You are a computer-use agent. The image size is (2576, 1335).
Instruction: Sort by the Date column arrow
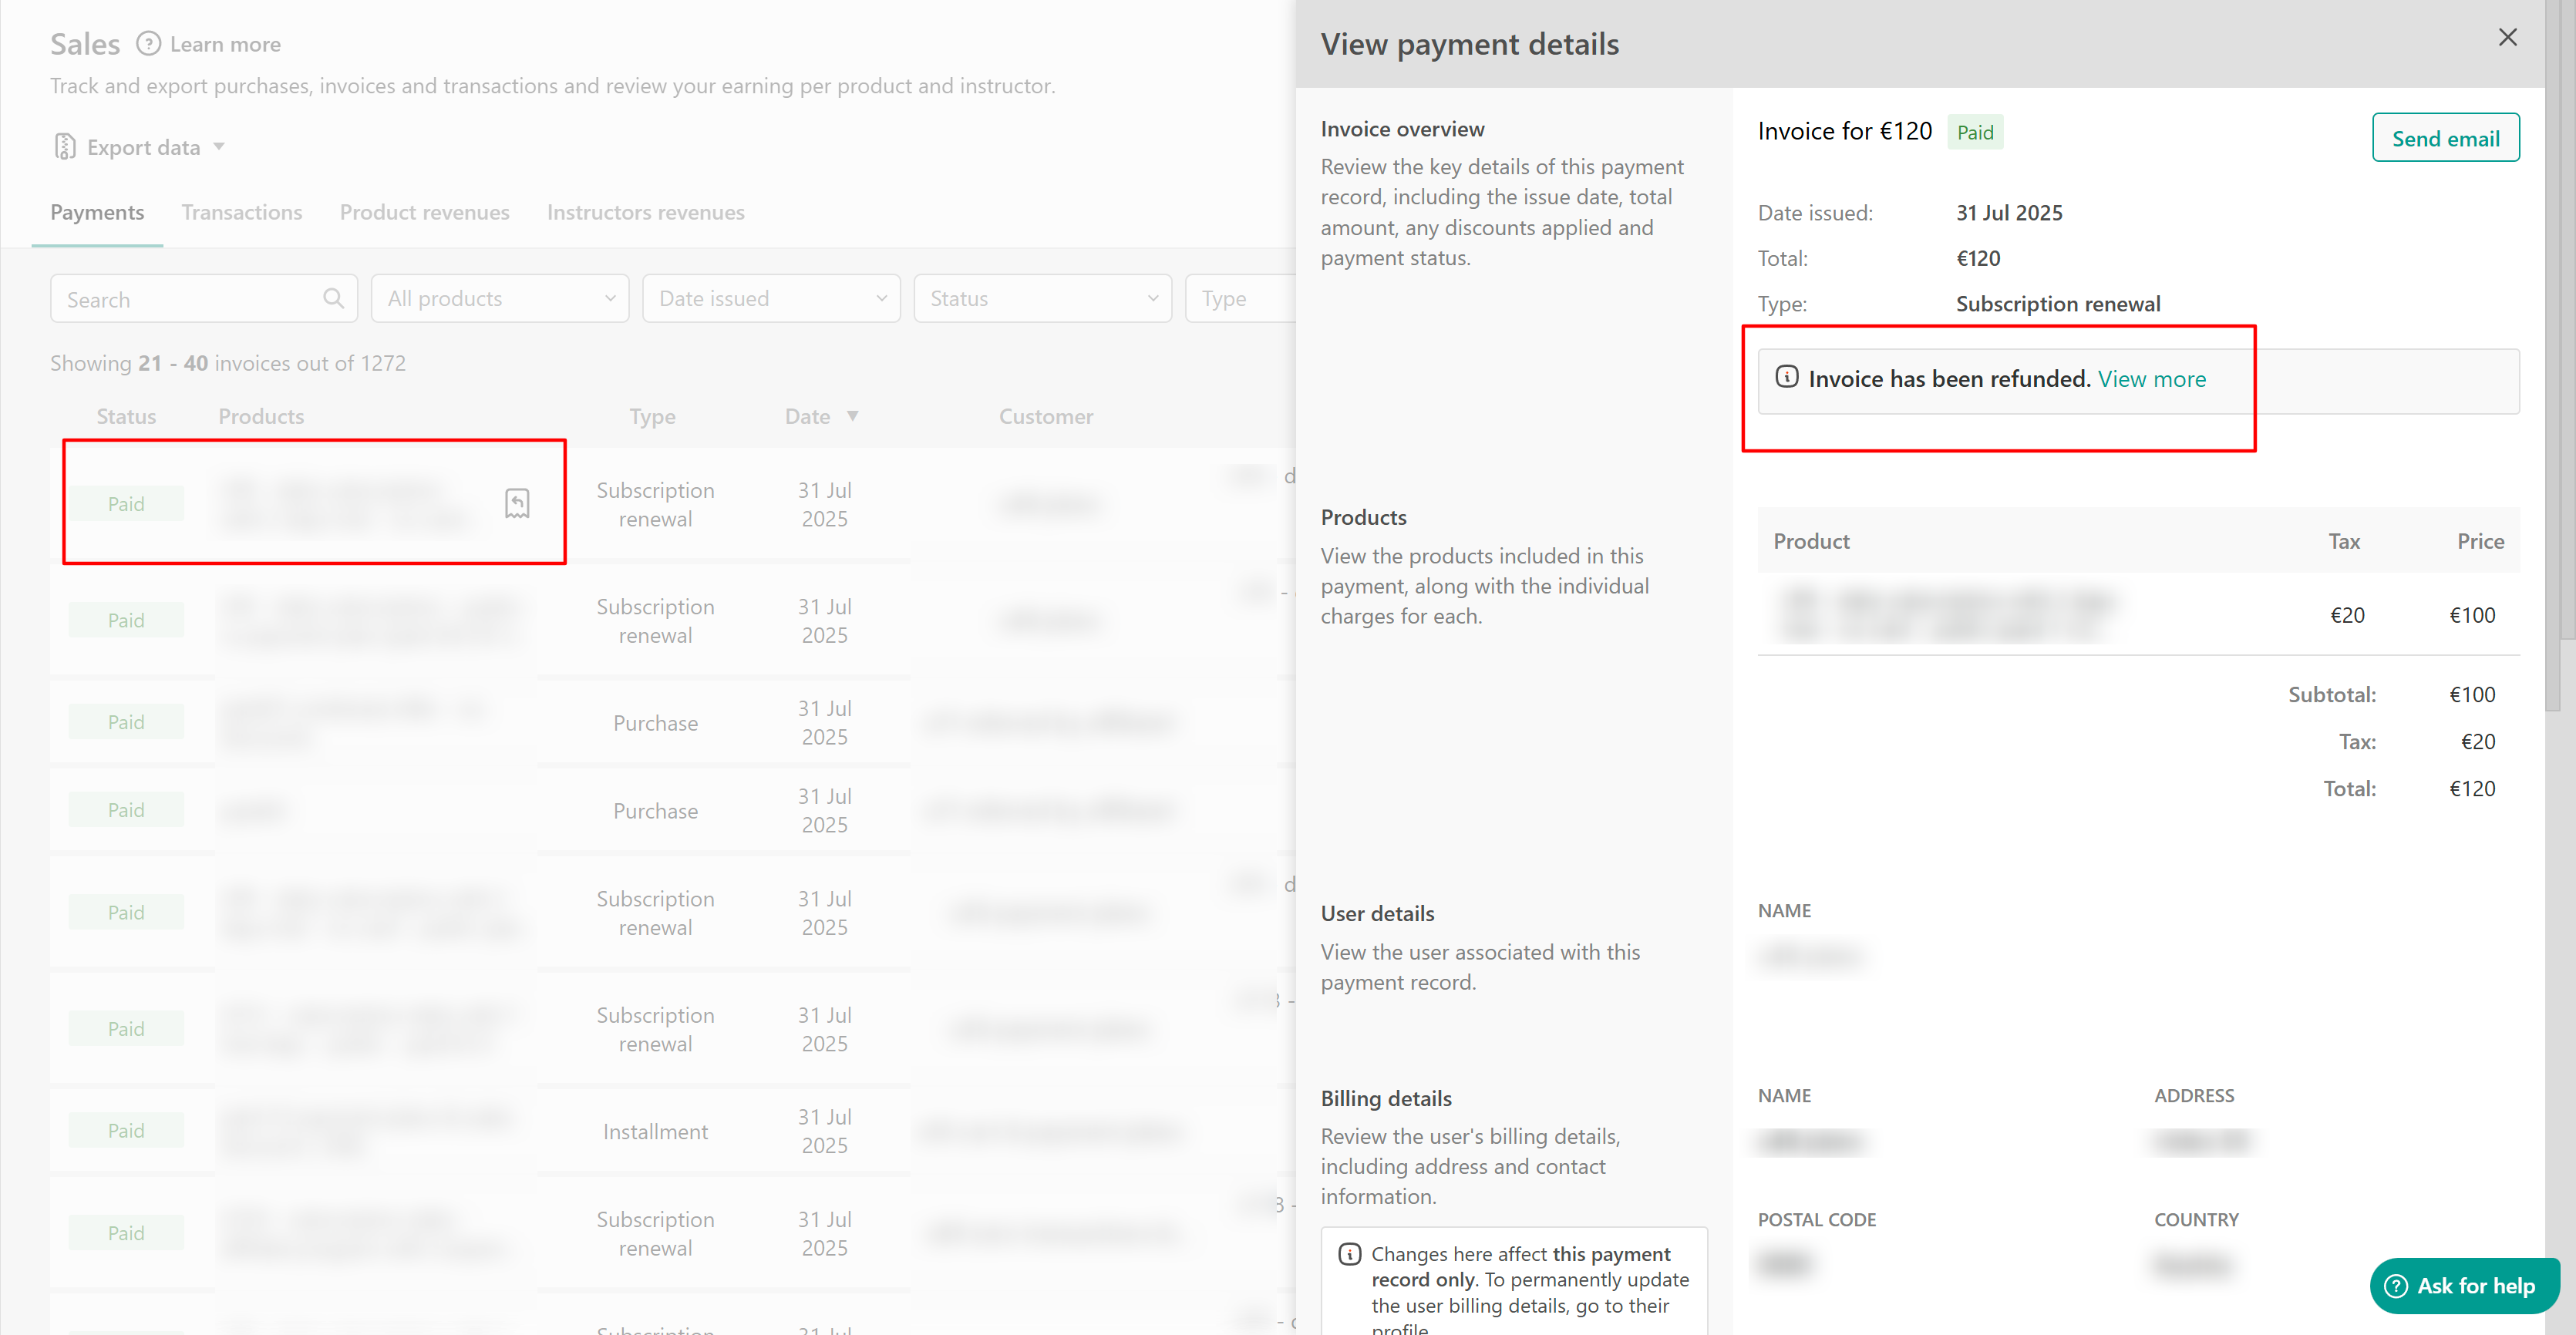click(852, 416)
